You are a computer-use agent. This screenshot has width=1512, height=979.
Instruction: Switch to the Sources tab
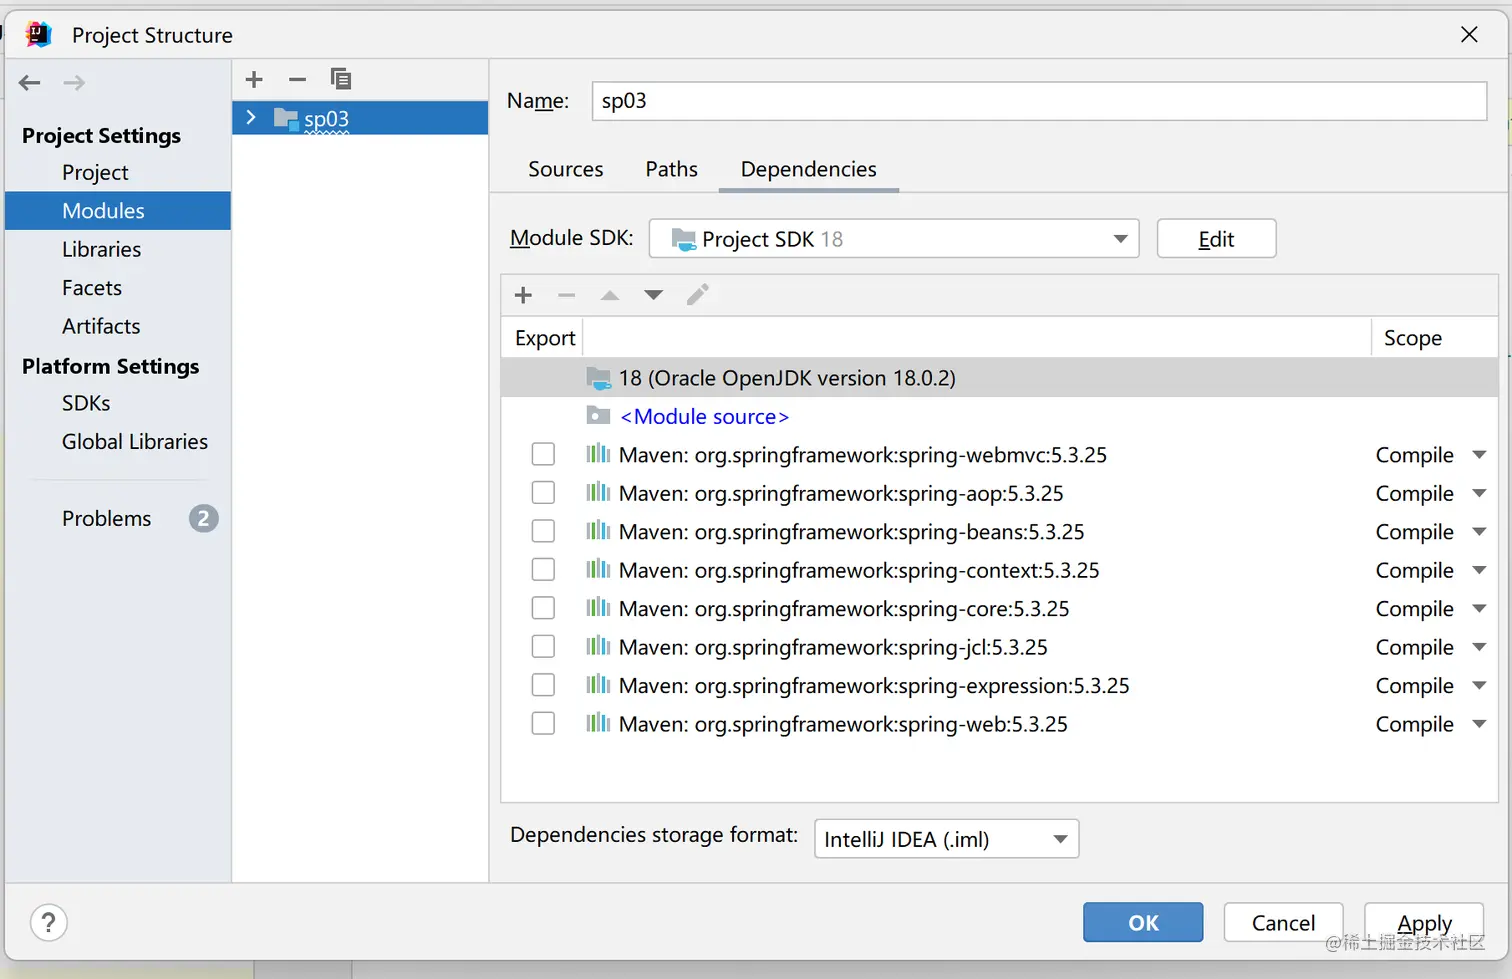(566, 169)
